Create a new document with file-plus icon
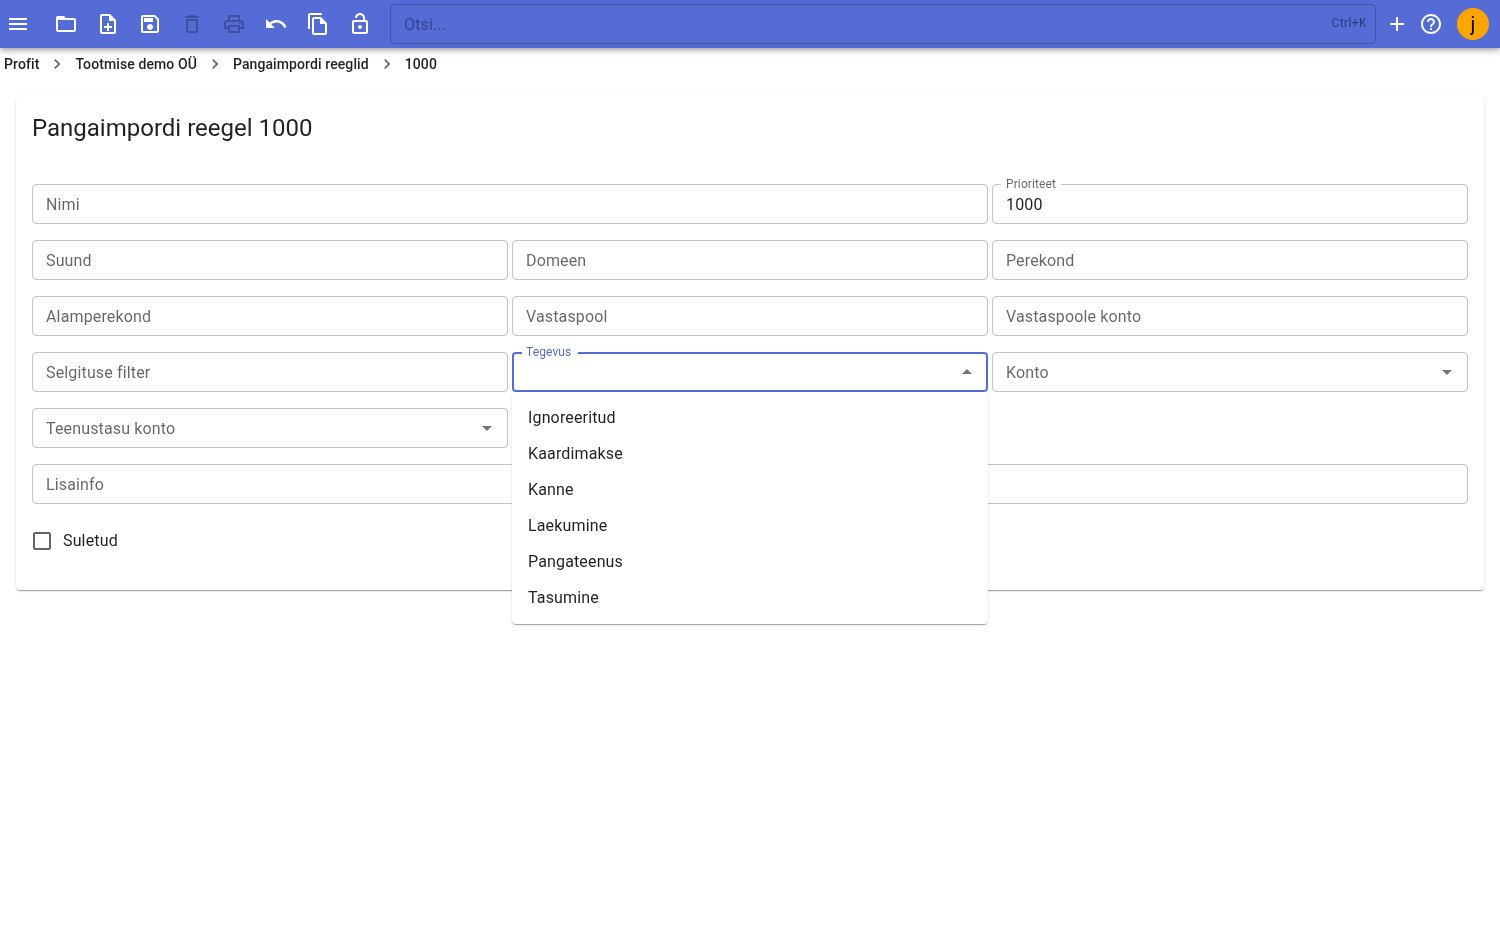This screenshot has width=1500, height=950. [x=108, y=24]
